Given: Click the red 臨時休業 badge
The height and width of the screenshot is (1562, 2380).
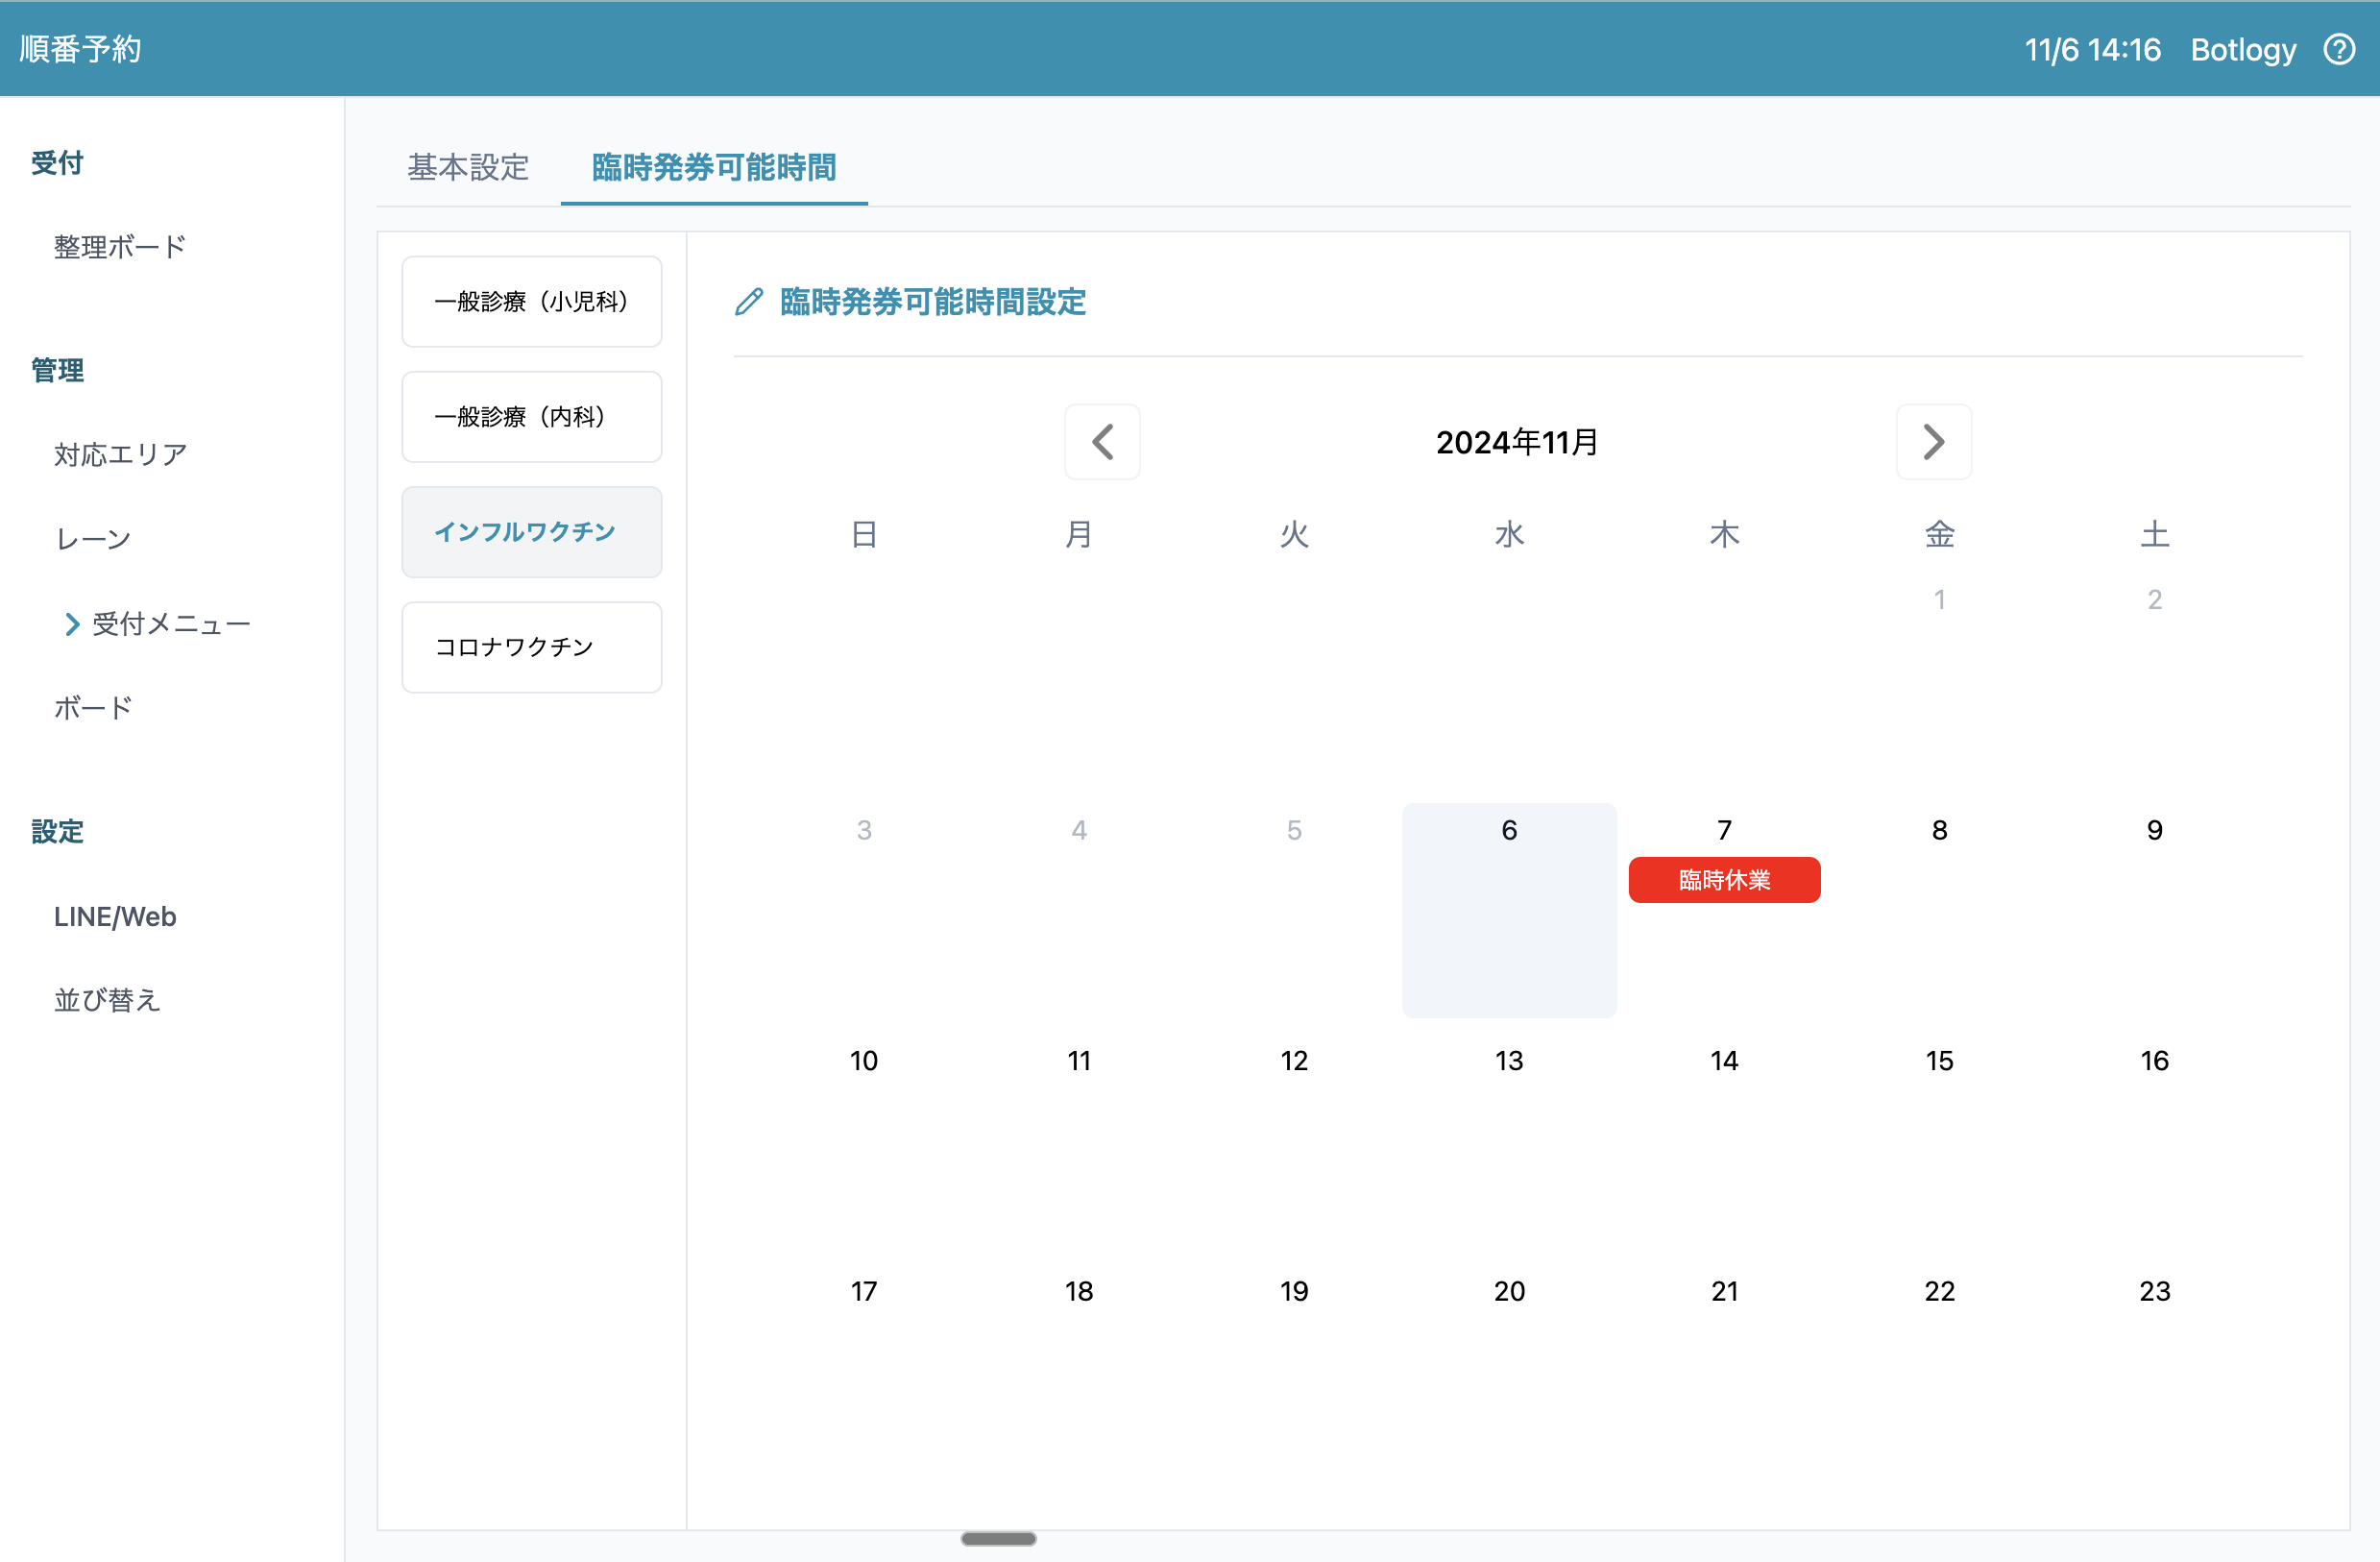Looking at the screenshot, I should tap(1723, 880).
